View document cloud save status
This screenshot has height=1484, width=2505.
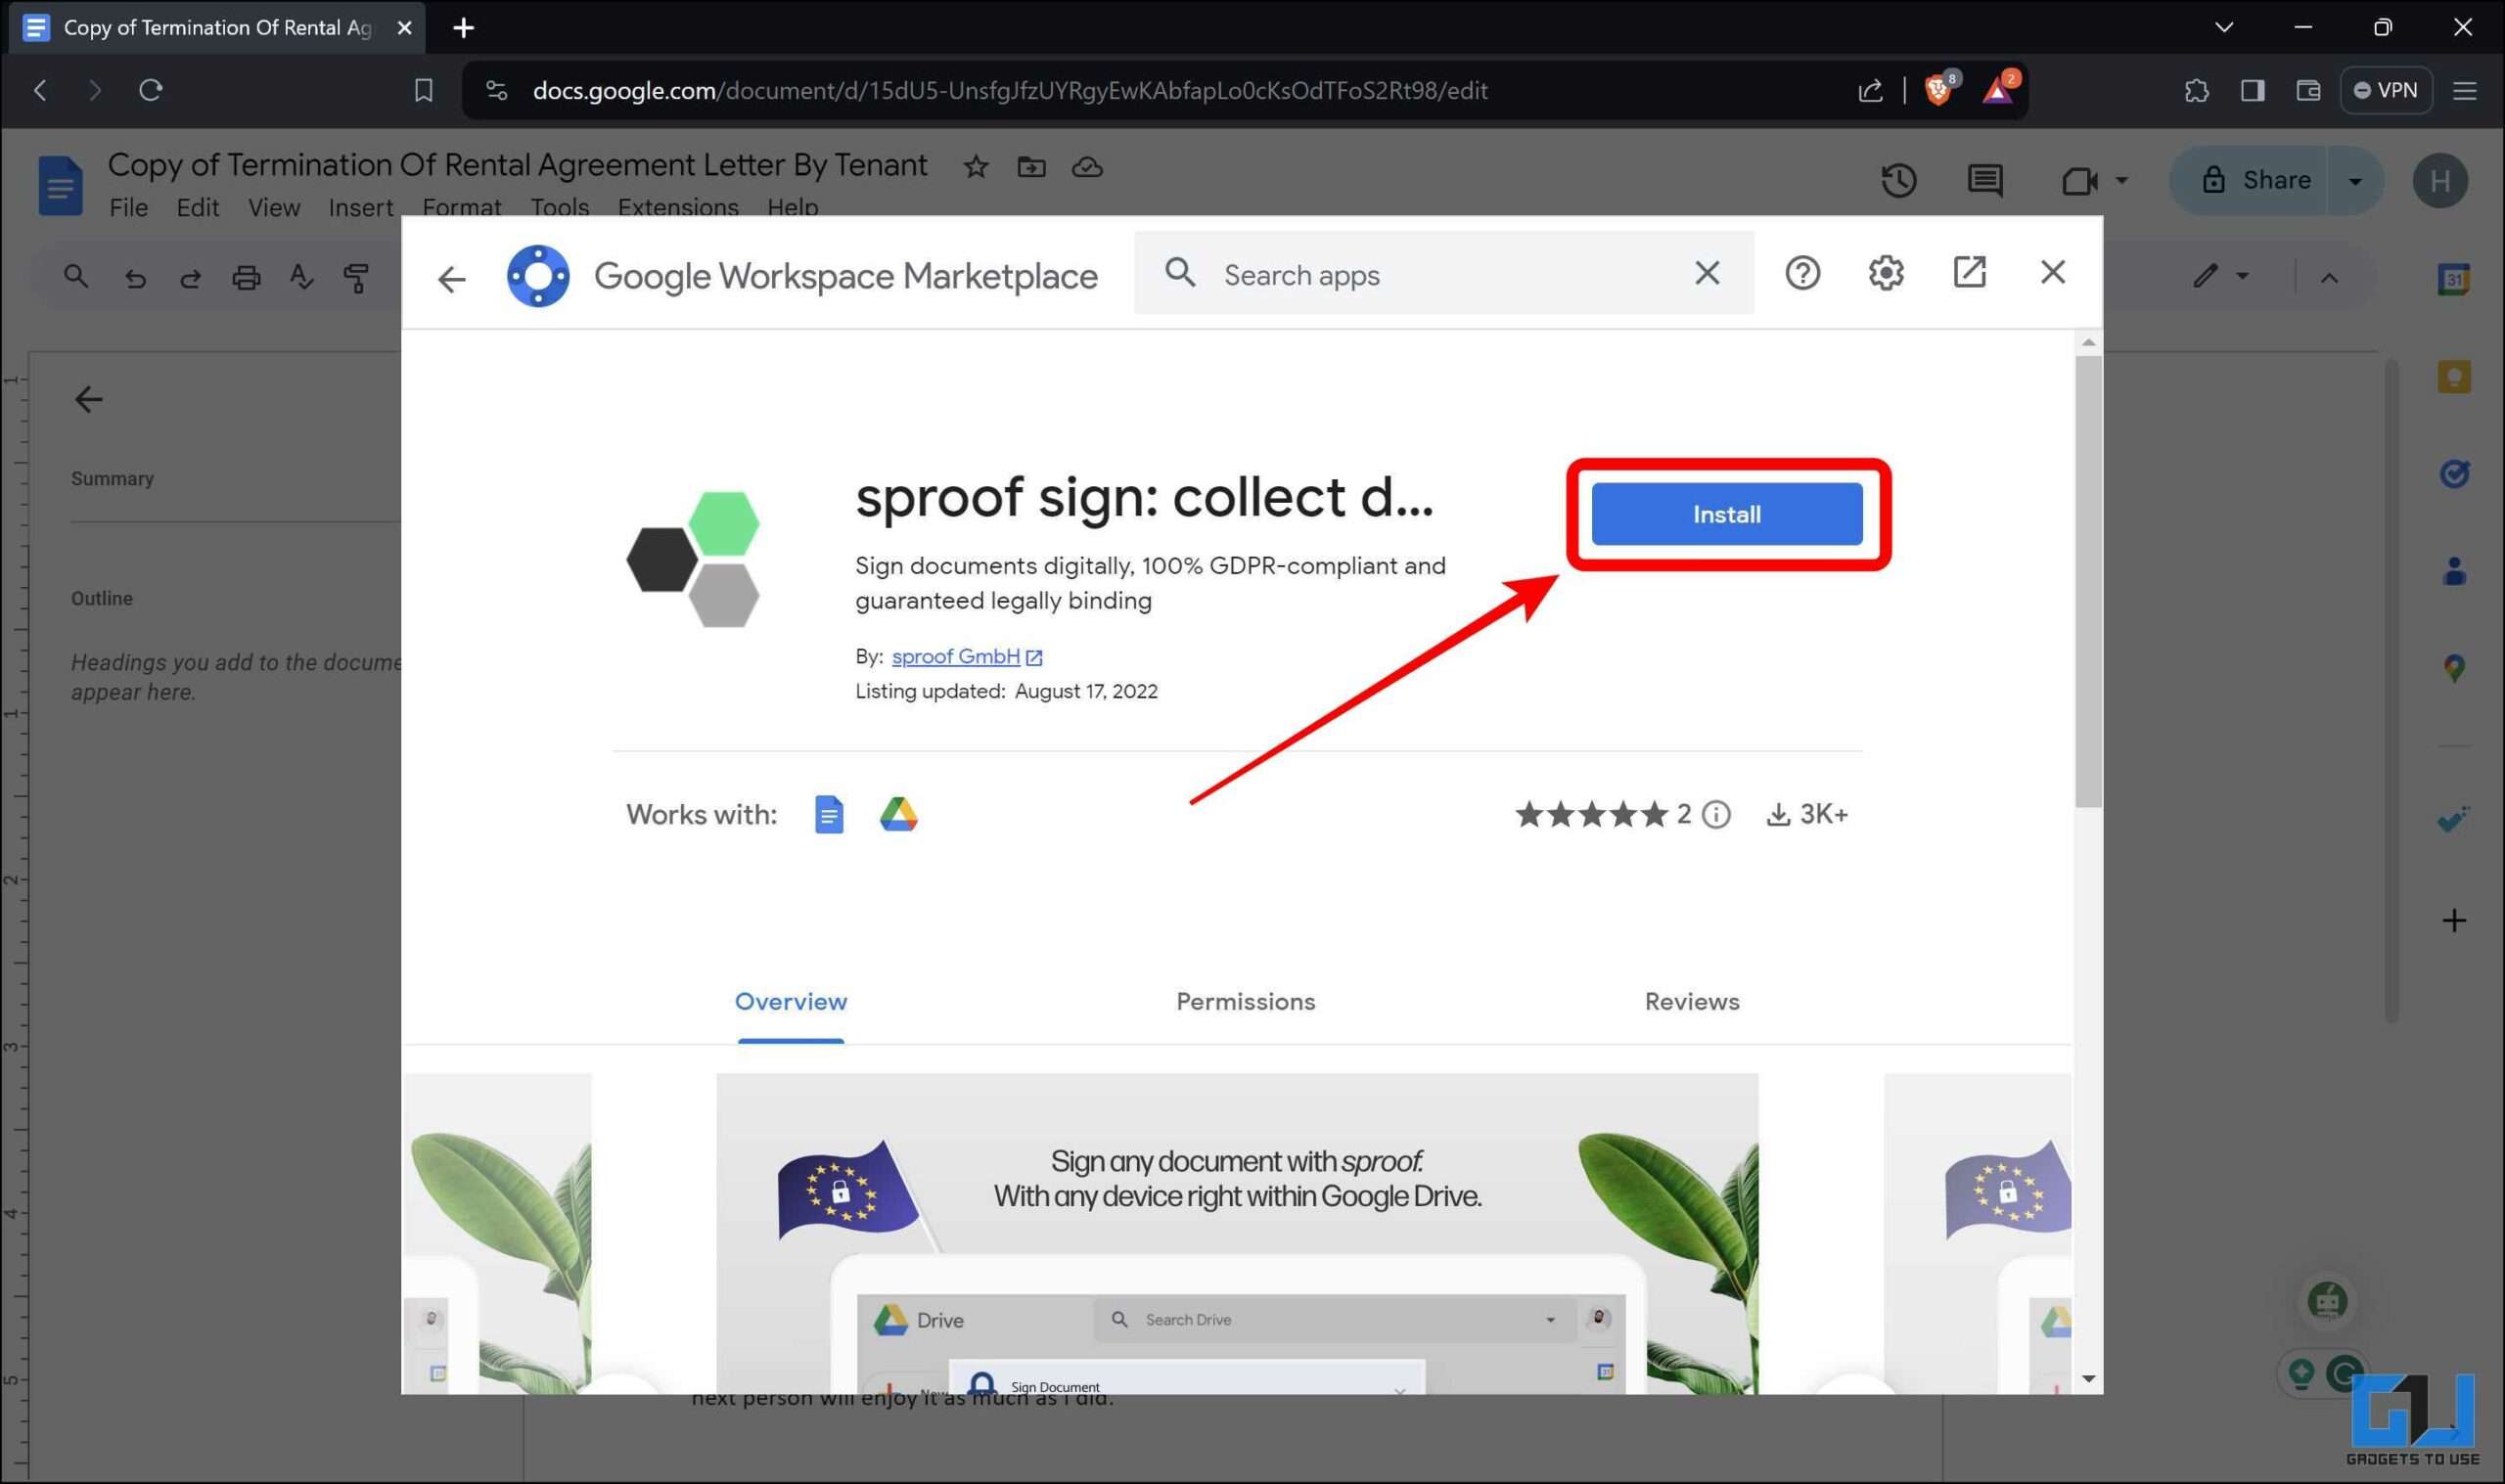click(x=1087, y=167)
